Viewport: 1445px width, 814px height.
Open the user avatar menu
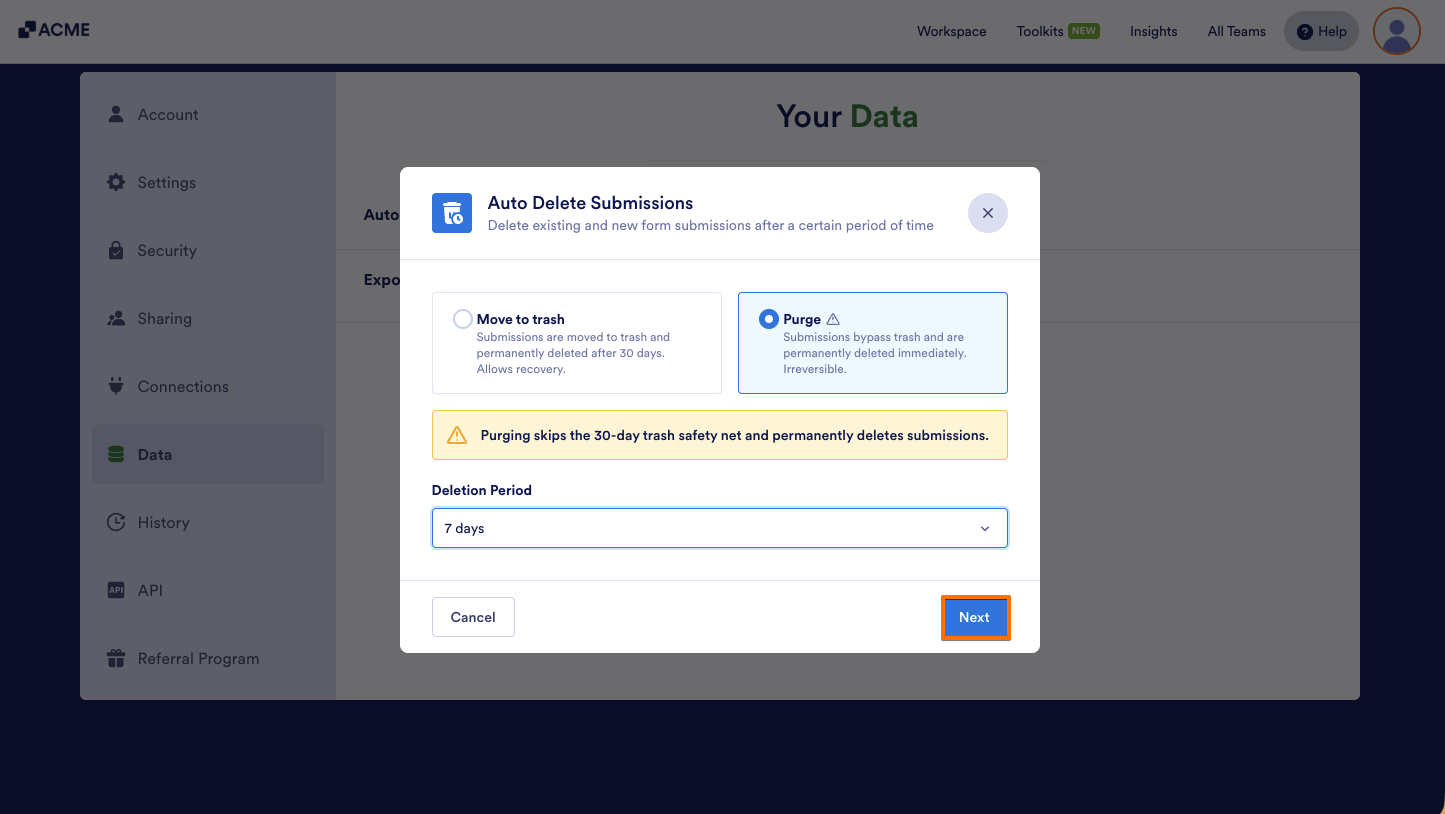[x=1397, y=31]
